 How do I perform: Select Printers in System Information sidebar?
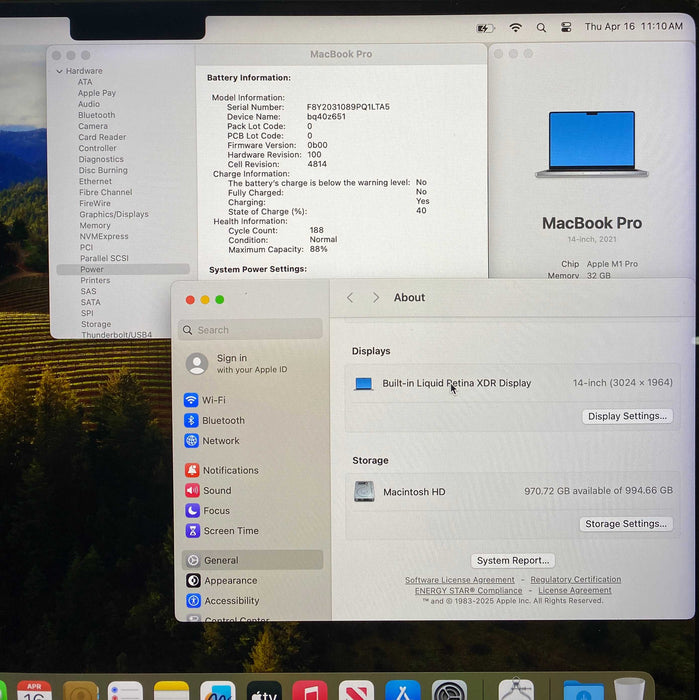[x=95, y=280]
